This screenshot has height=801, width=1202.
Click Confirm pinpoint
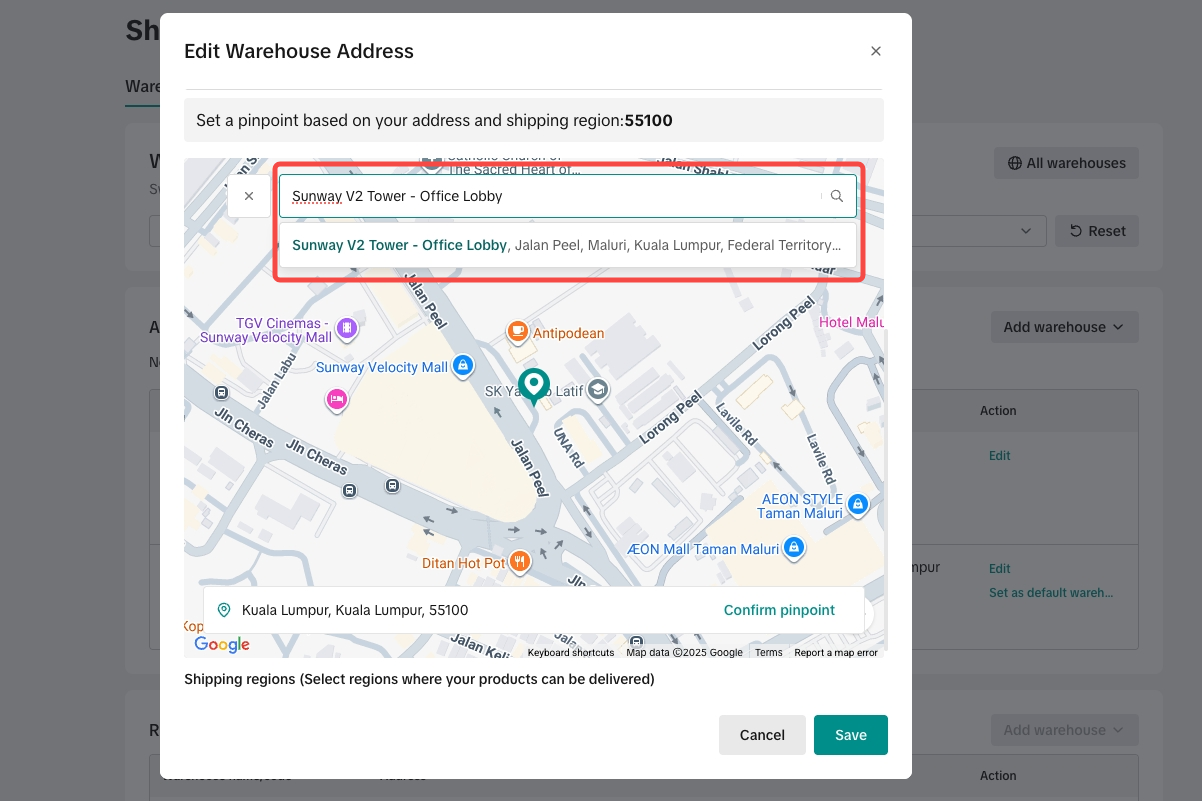click(x=779, y=610)
